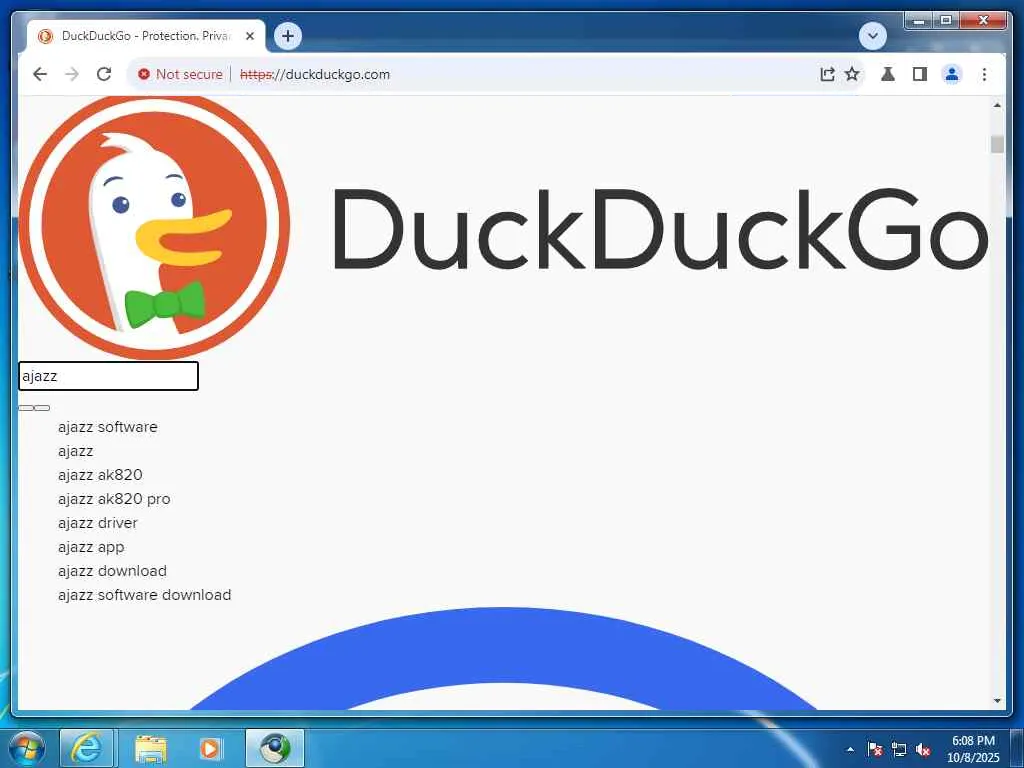The width and height of the screenshot is (1024, 768).
Task: Open a new tab with the plus button
Action: tap(288, 36)
